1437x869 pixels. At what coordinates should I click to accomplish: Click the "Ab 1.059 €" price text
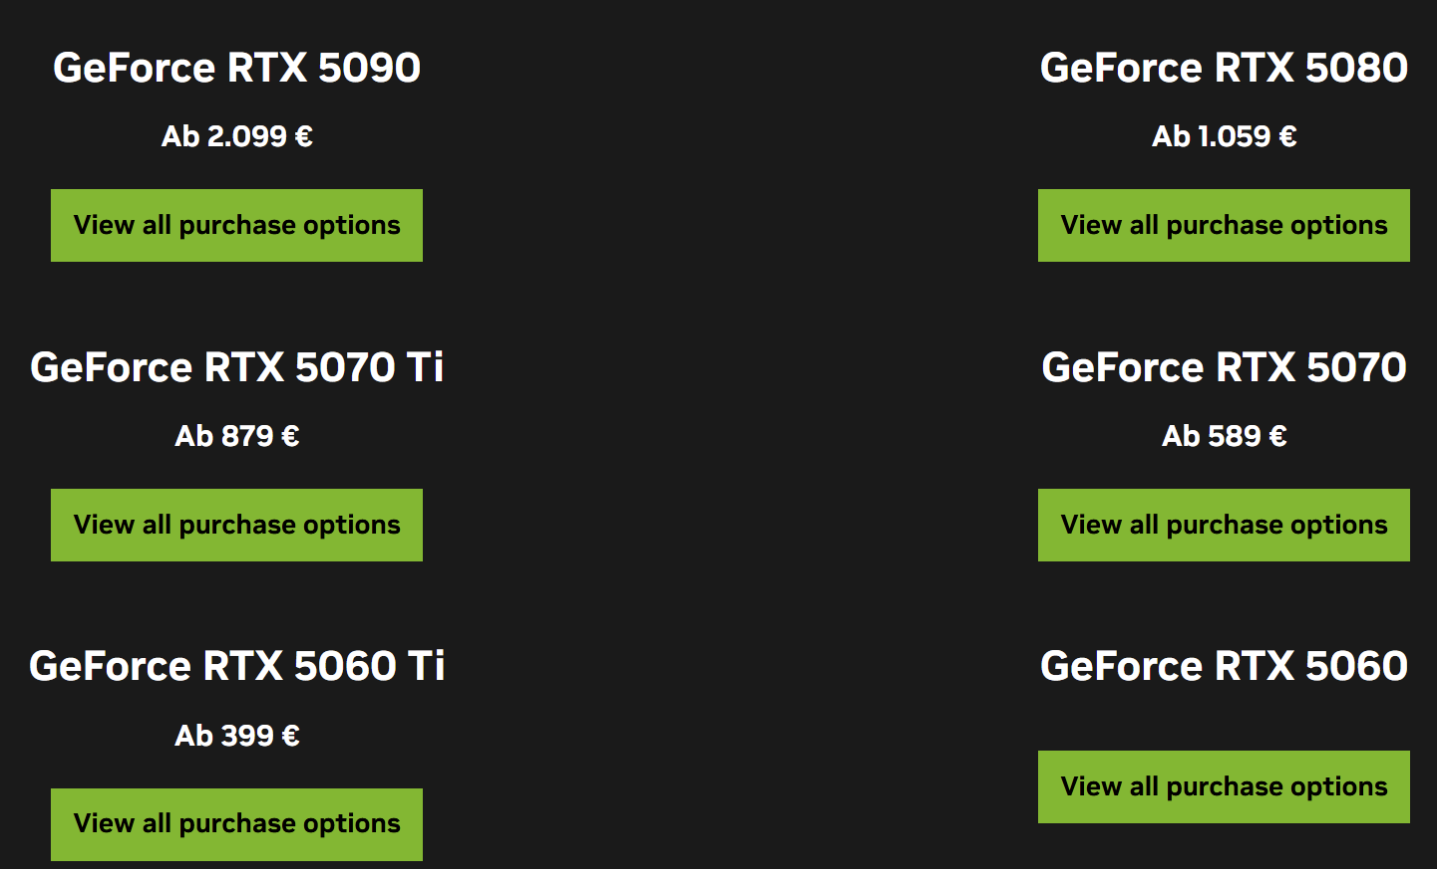[x=1223, y=136]
